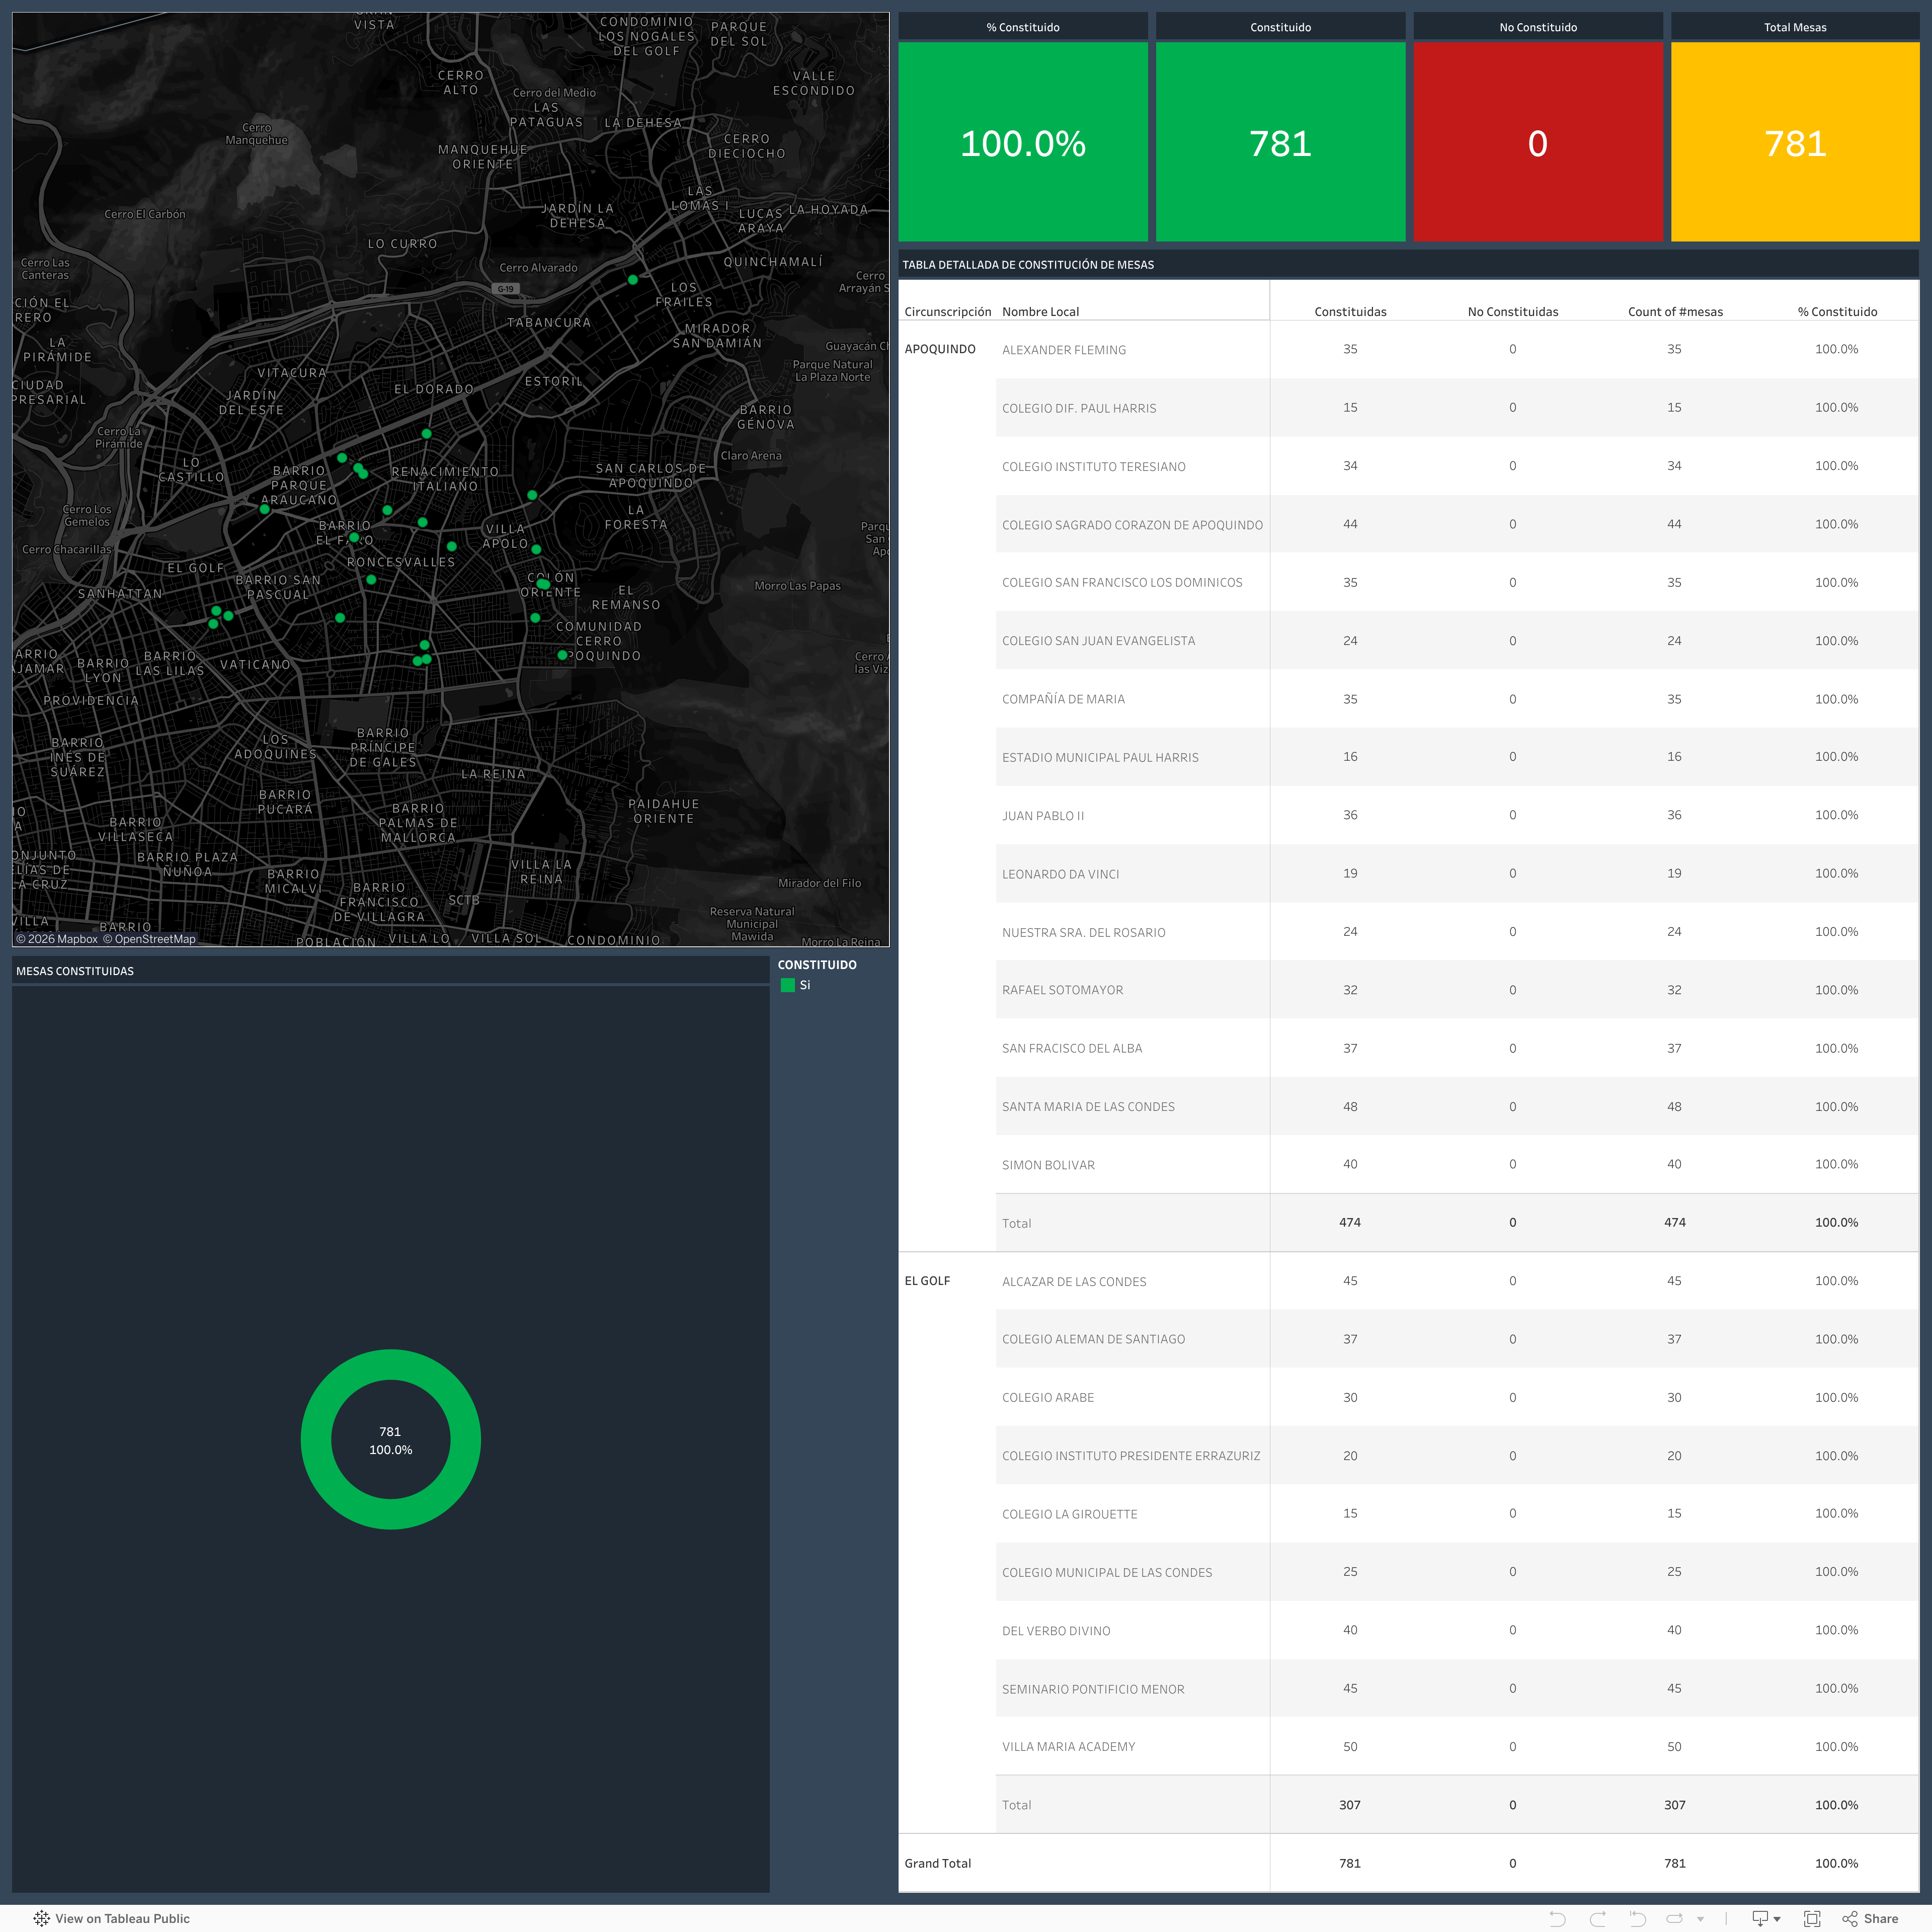Screen dimensions: 1932x1932
Task: Select the TABLA DETALLADA DE CONSTITUCIÓN header
Action: coord(1028,264)
